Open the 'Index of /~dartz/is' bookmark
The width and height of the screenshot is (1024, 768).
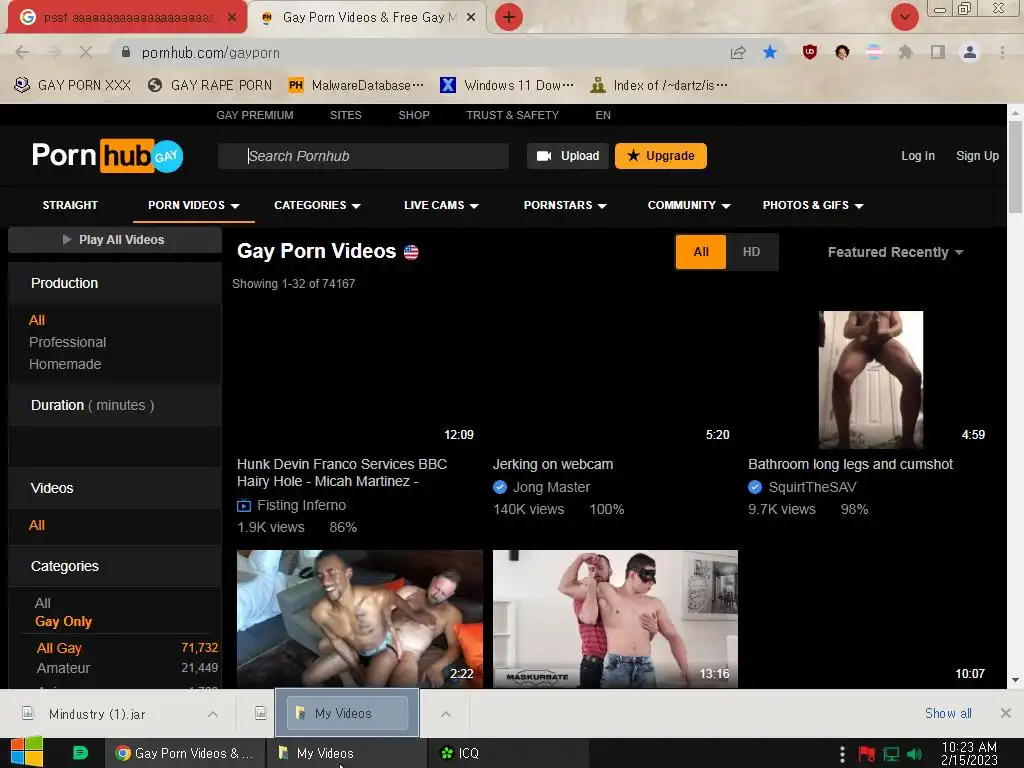click(658, 85)
